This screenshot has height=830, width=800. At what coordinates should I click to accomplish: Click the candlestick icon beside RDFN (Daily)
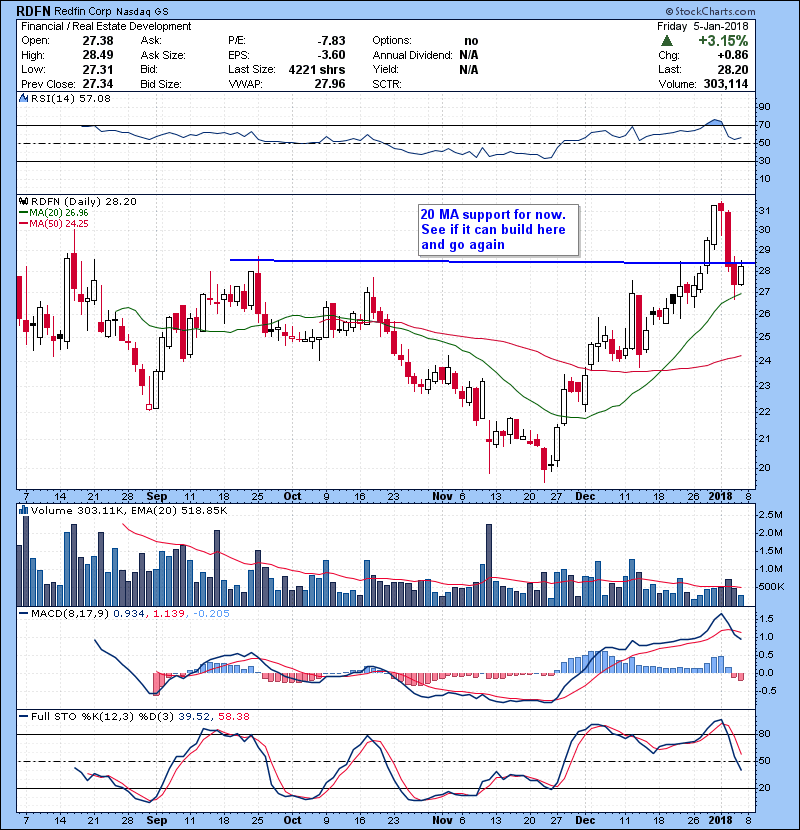click(23, 202)
